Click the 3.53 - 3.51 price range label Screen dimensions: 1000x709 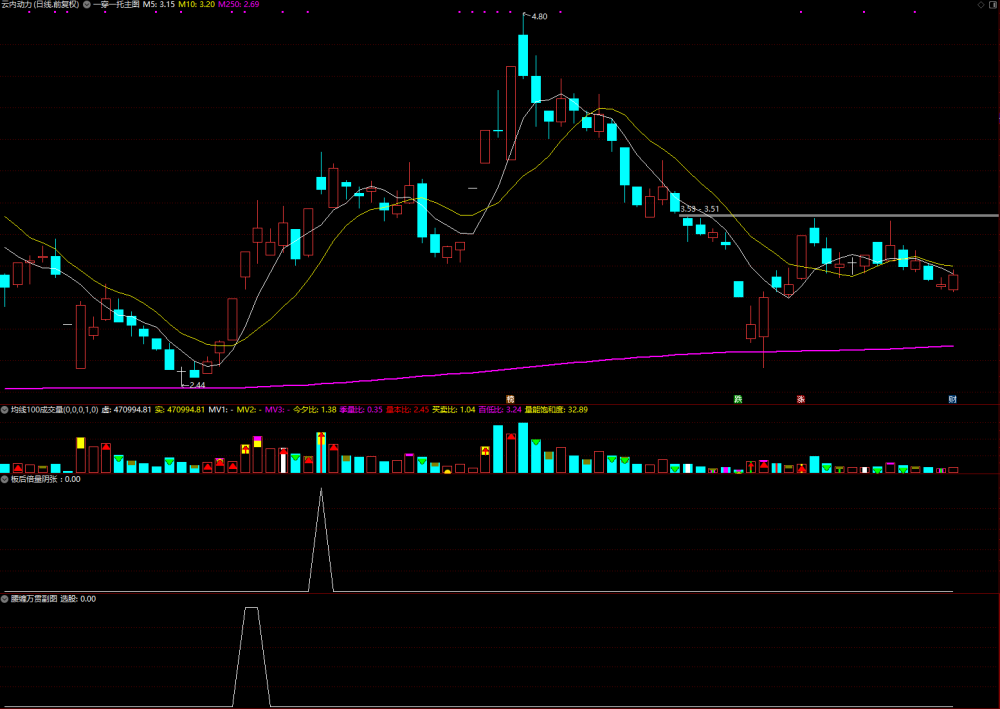point(700,209)
